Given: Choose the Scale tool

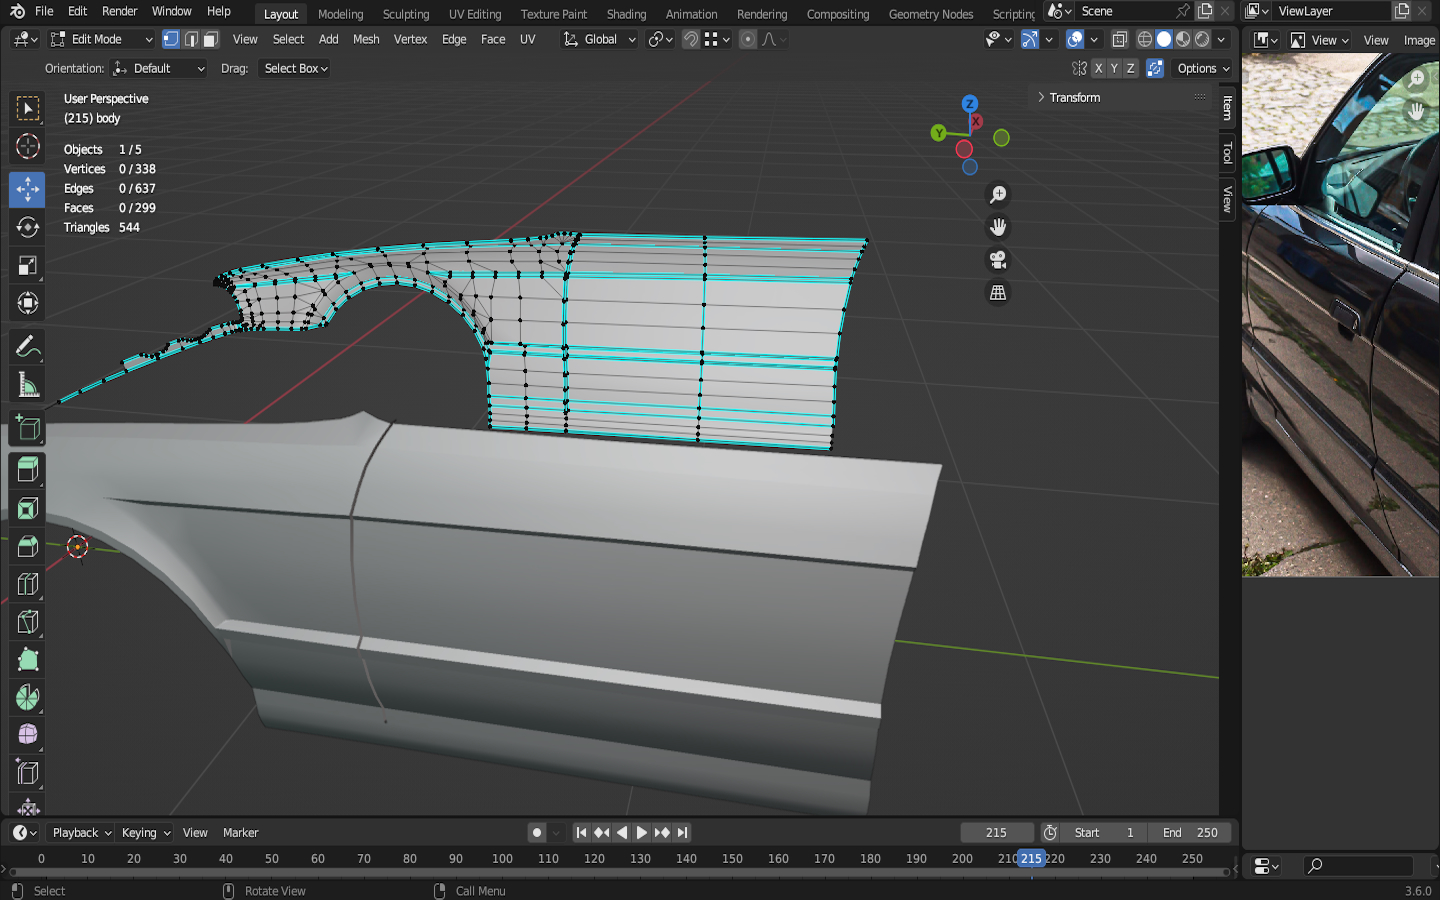Looking at the screenshot, I should [27, 265].
